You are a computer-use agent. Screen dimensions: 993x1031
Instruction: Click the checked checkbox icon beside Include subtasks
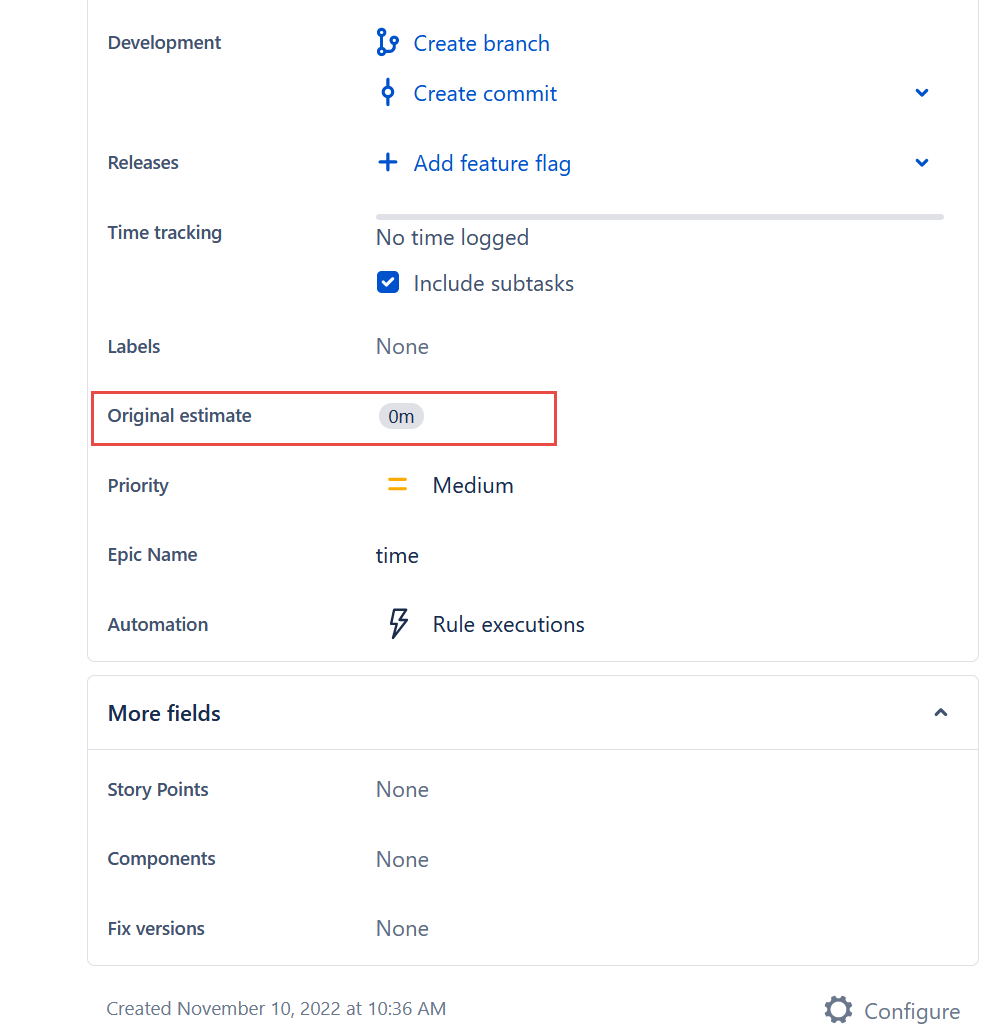[387, 282]
